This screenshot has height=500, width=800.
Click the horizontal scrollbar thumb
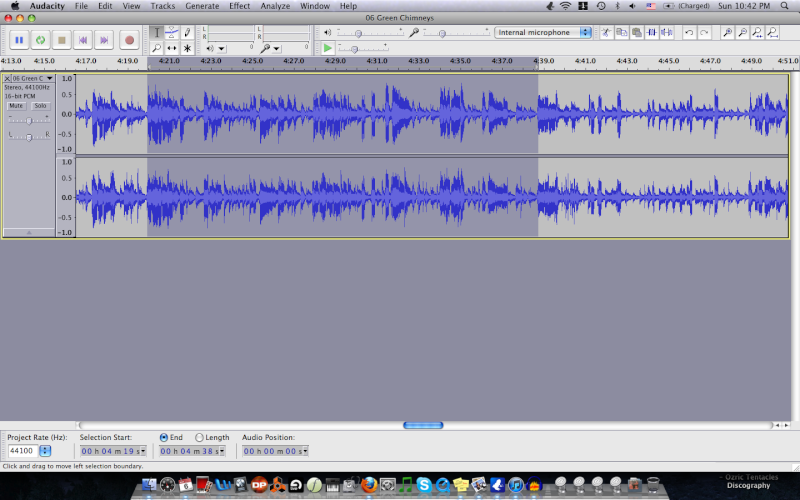coord(423,425)
